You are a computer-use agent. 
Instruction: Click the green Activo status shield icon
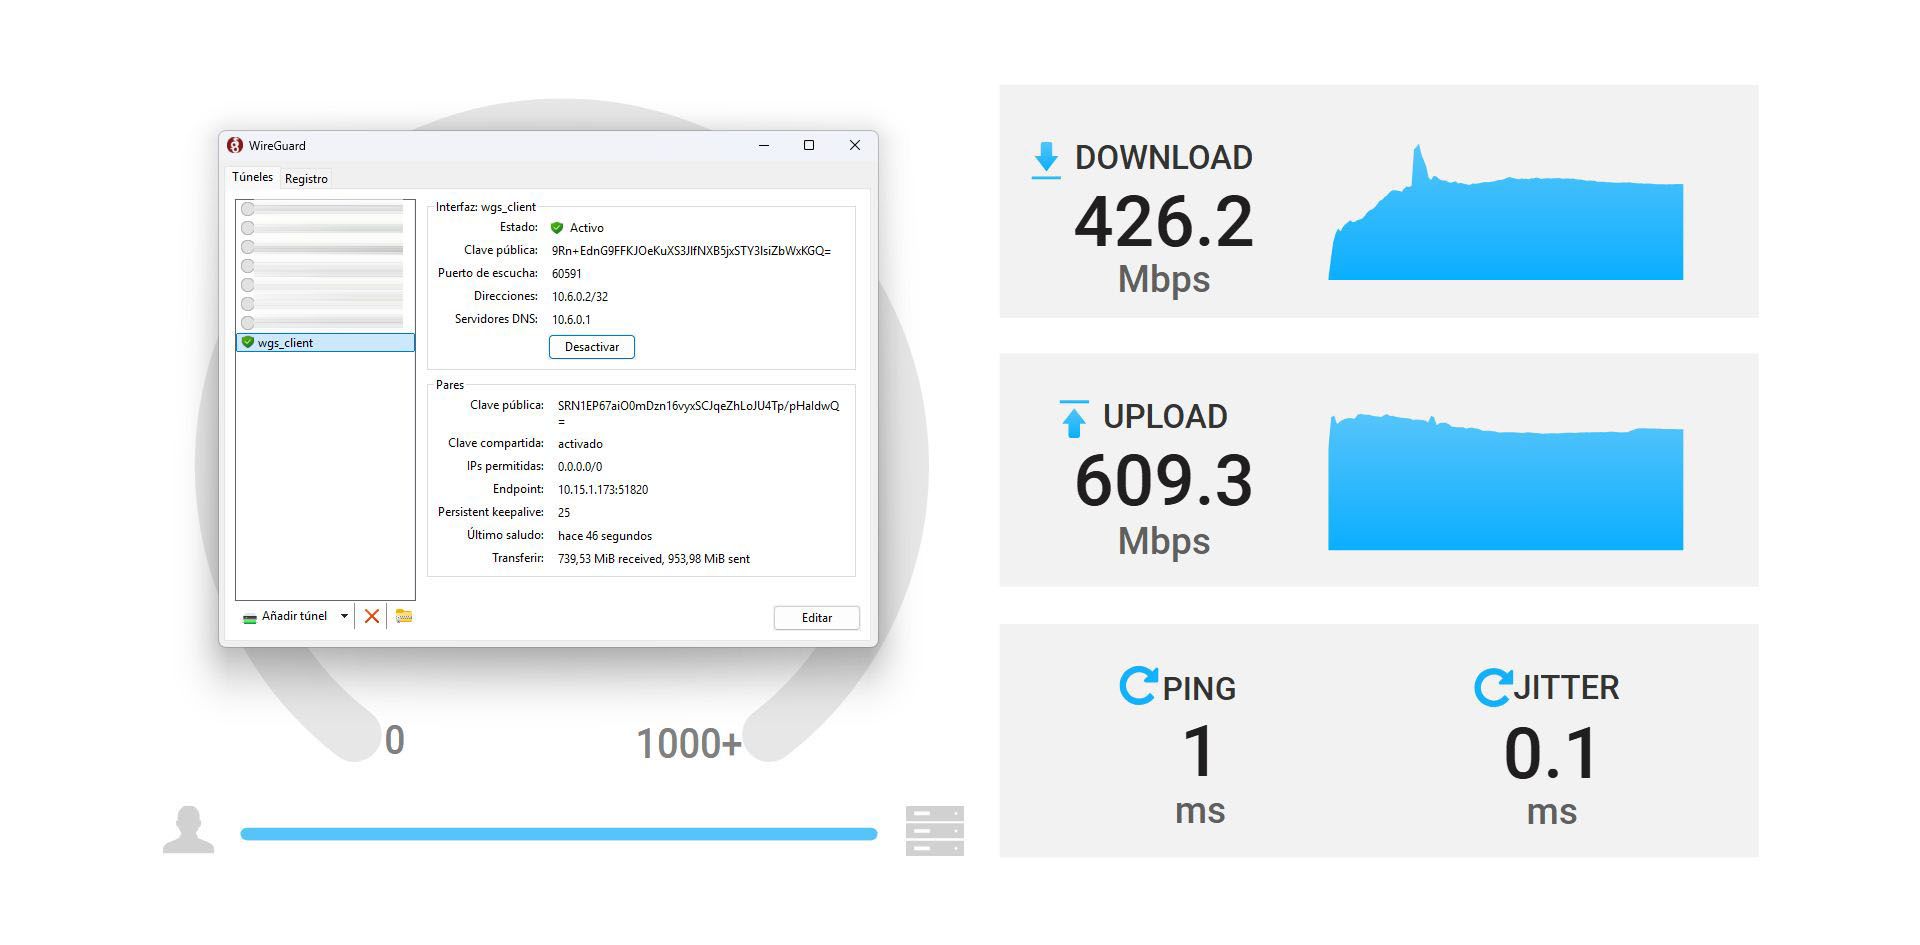tap(557, 227)
